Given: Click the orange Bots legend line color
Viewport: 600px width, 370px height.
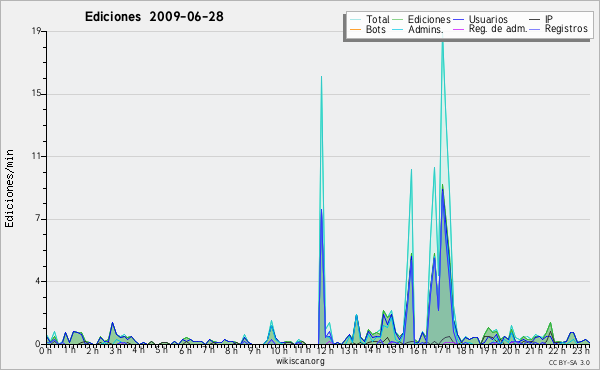Looking at the screenshot, I should click(355, 29).
